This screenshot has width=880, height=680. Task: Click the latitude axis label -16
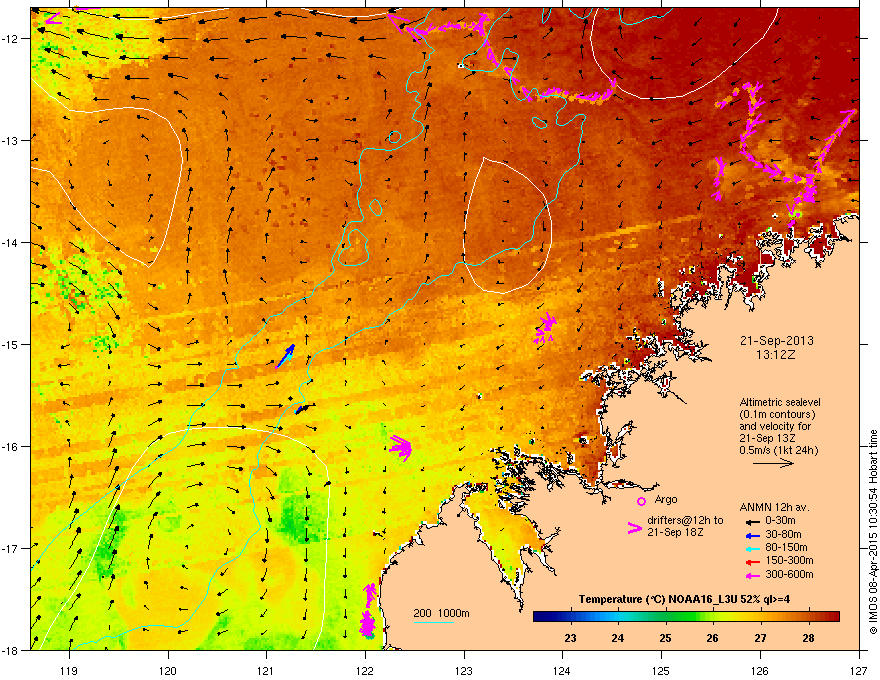(x=11, y=447)
